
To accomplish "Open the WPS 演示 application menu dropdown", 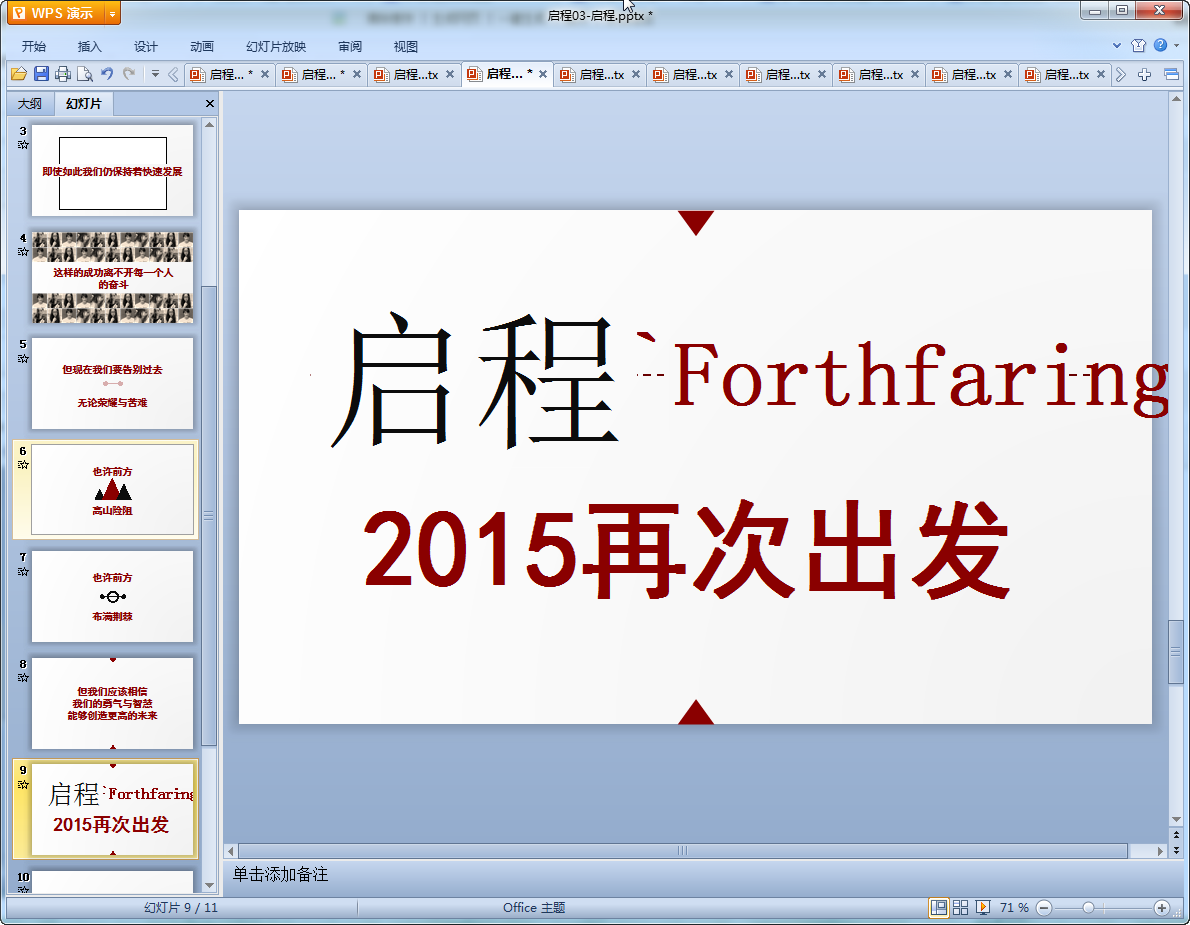I will pyautogui.click(x=112, y=13).
